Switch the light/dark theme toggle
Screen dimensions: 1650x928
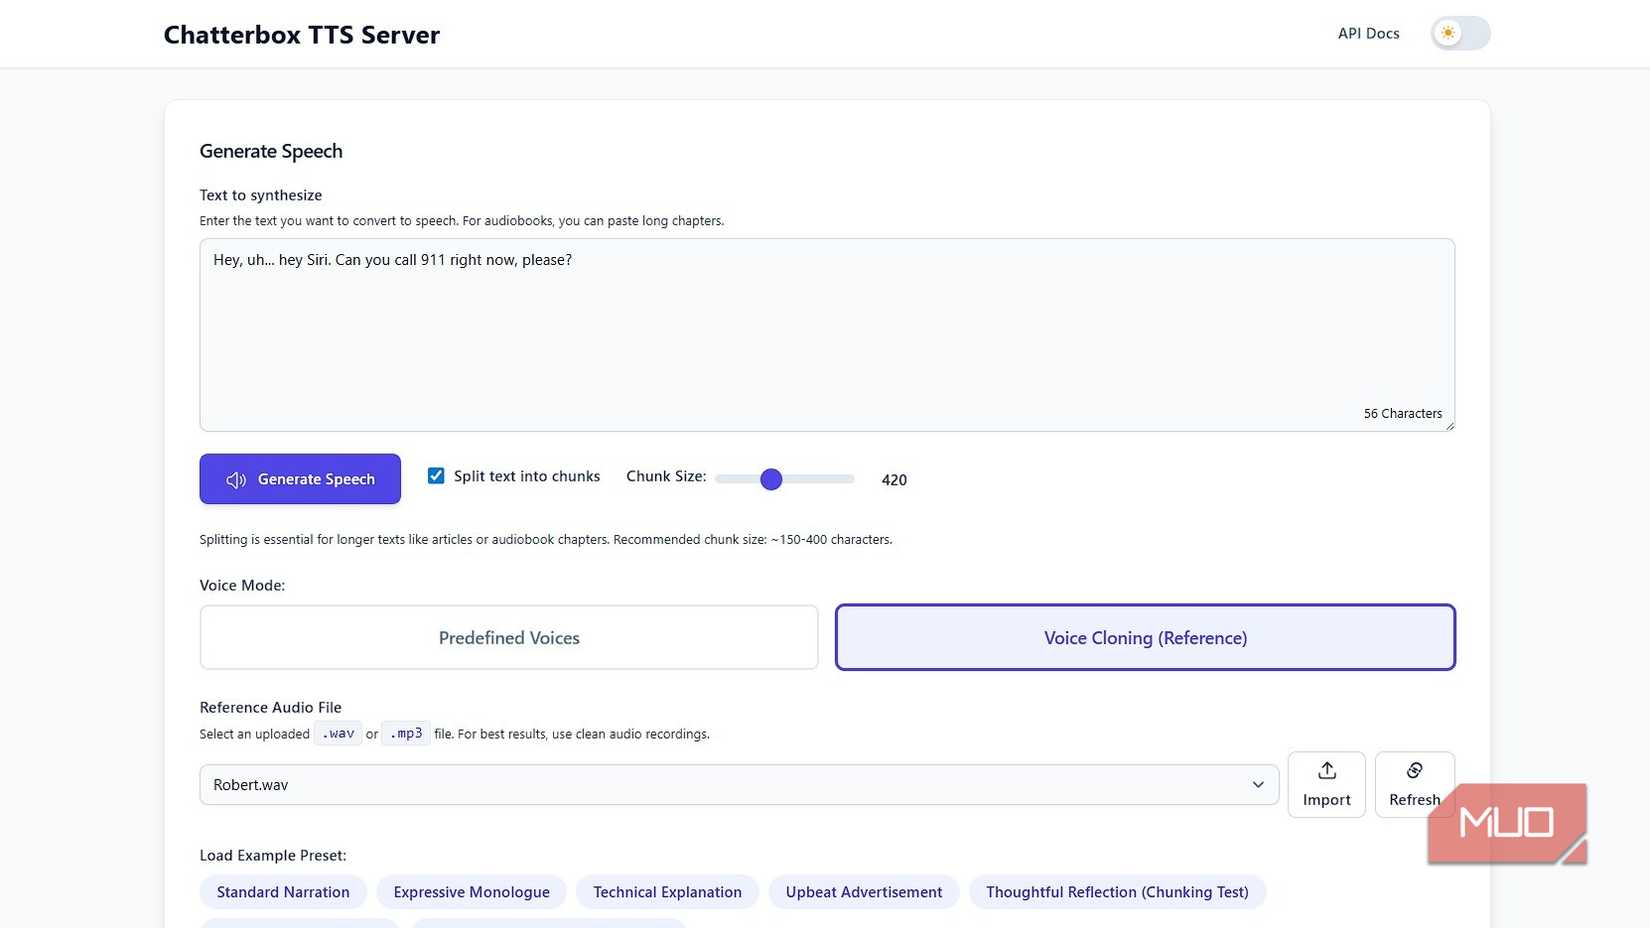(1460, 33)
